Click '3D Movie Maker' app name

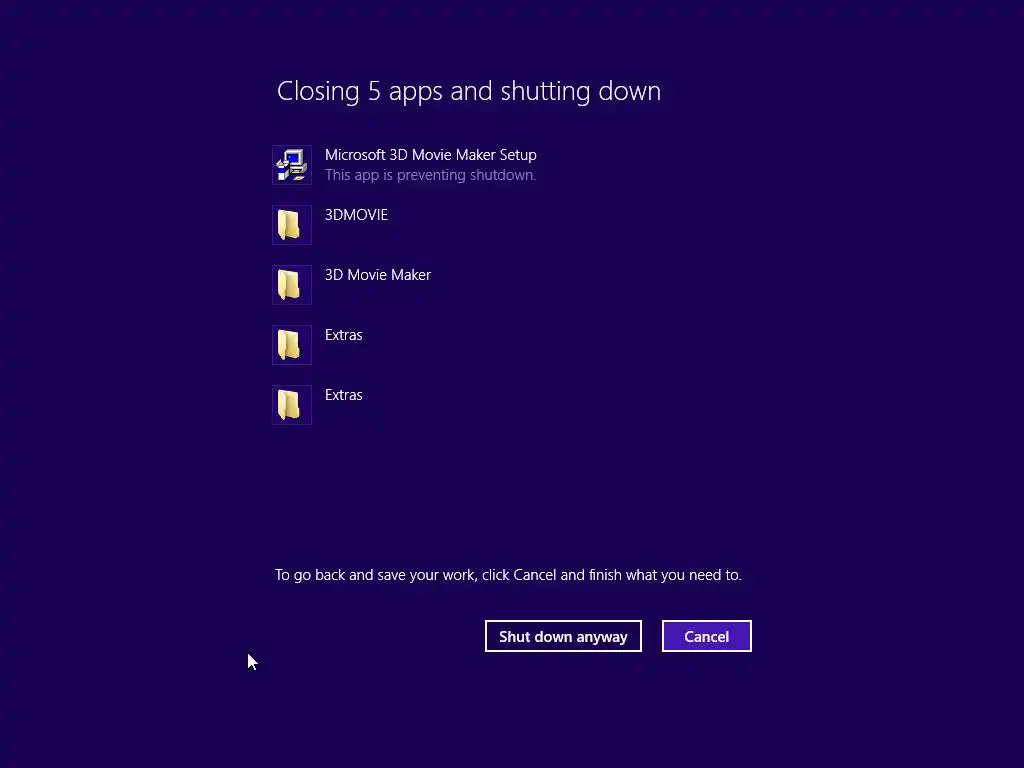pos(377,275)
